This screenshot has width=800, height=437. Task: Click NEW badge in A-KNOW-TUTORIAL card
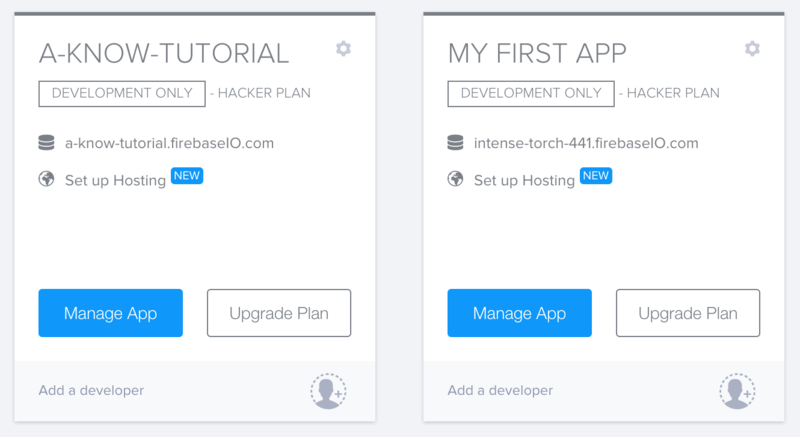click(x=187, y=176)
